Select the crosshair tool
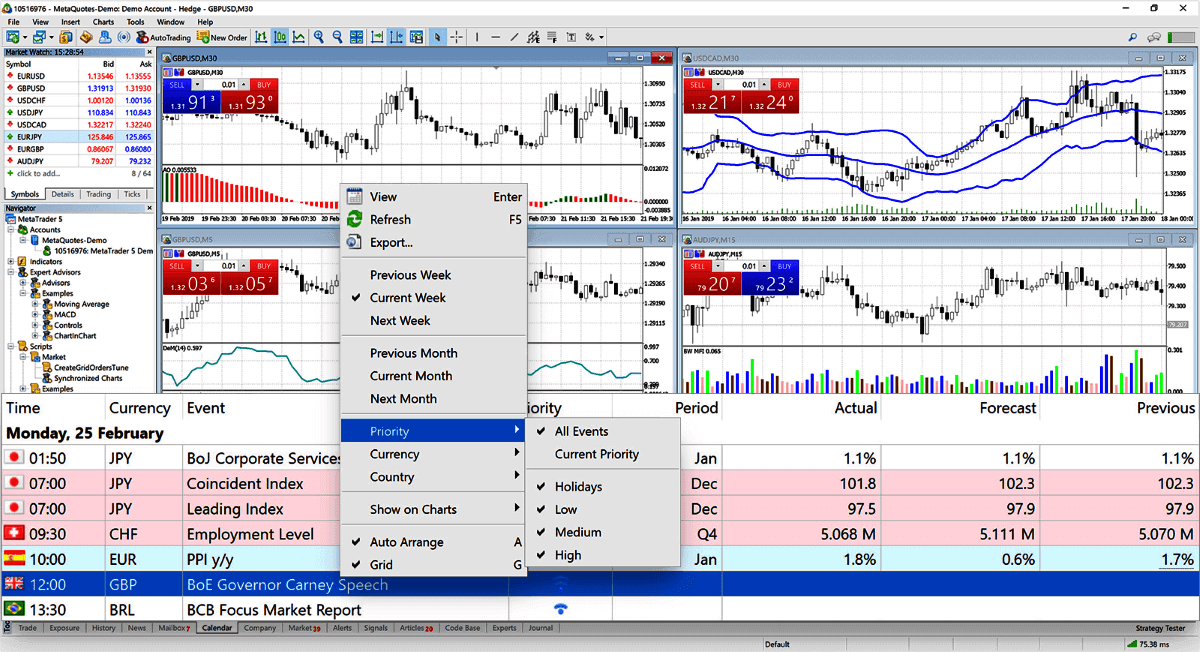This screenshot has width=1200, height=652. pos(456,37)
